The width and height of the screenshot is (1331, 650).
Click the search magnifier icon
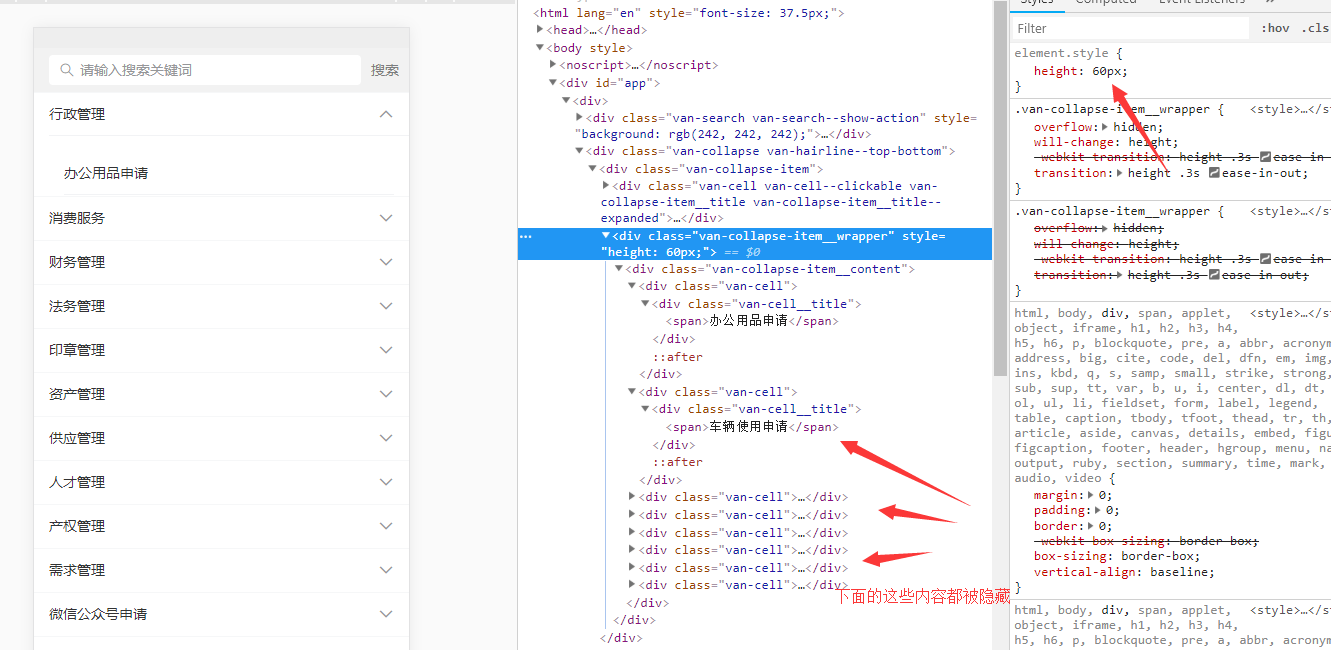click(x=67, y=70)
